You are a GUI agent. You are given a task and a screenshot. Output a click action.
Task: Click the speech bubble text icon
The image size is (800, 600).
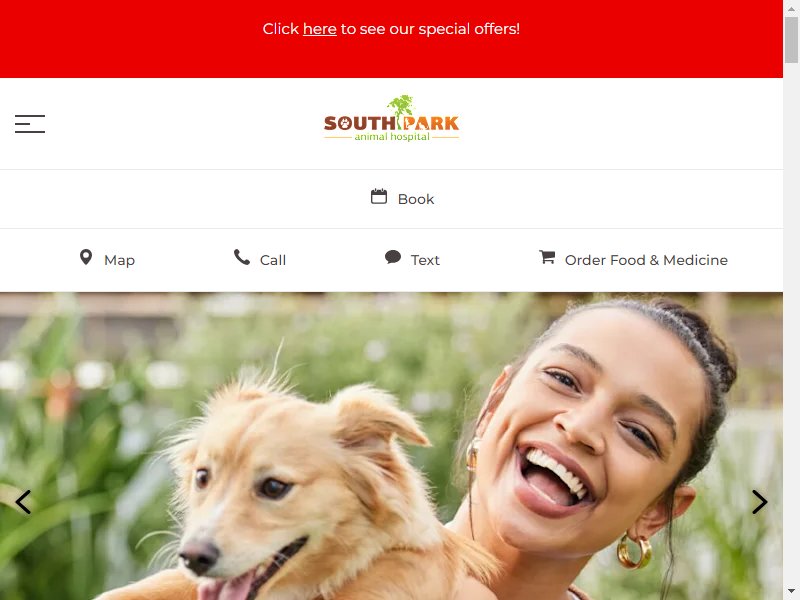pos(393,257)
